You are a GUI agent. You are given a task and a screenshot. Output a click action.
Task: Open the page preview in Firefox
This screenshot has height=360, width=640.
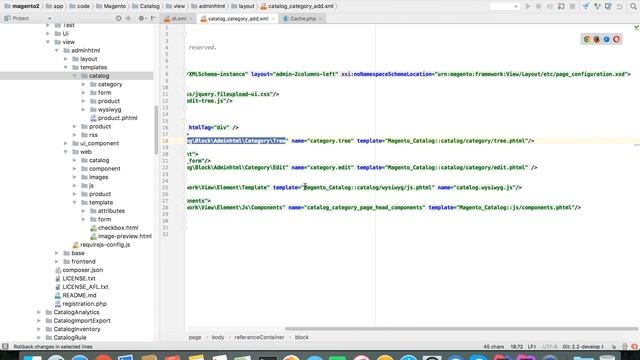pos(597,39)
